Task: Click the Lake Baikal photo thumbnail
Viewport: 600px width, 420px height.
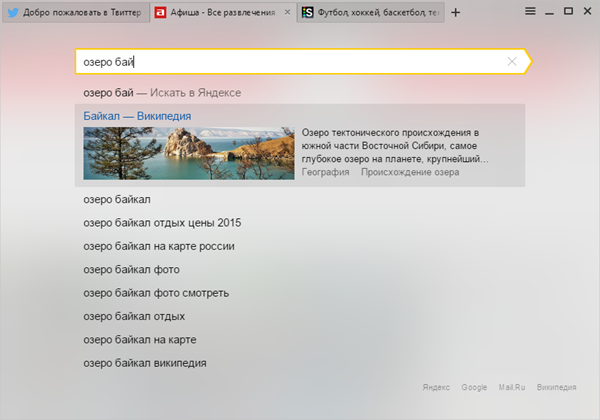Action: point(189,153)
